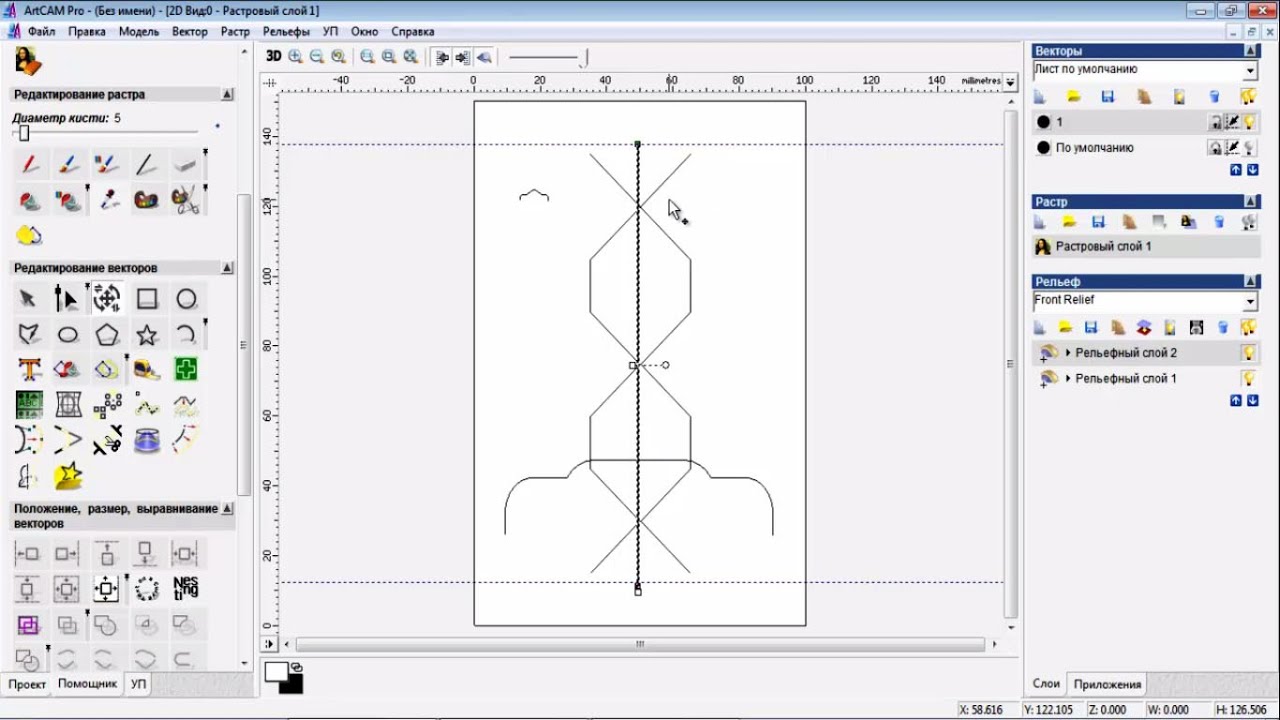Toggle visibility of Рельефный слой 2
The height and width of the screenshot is (720, 1280).
click(x=1248, y=353)
